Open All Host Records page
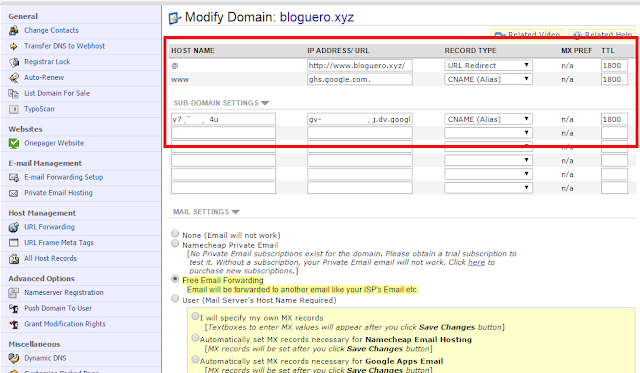Viewport: 640px width, 373px height. [x=50, y=259]
